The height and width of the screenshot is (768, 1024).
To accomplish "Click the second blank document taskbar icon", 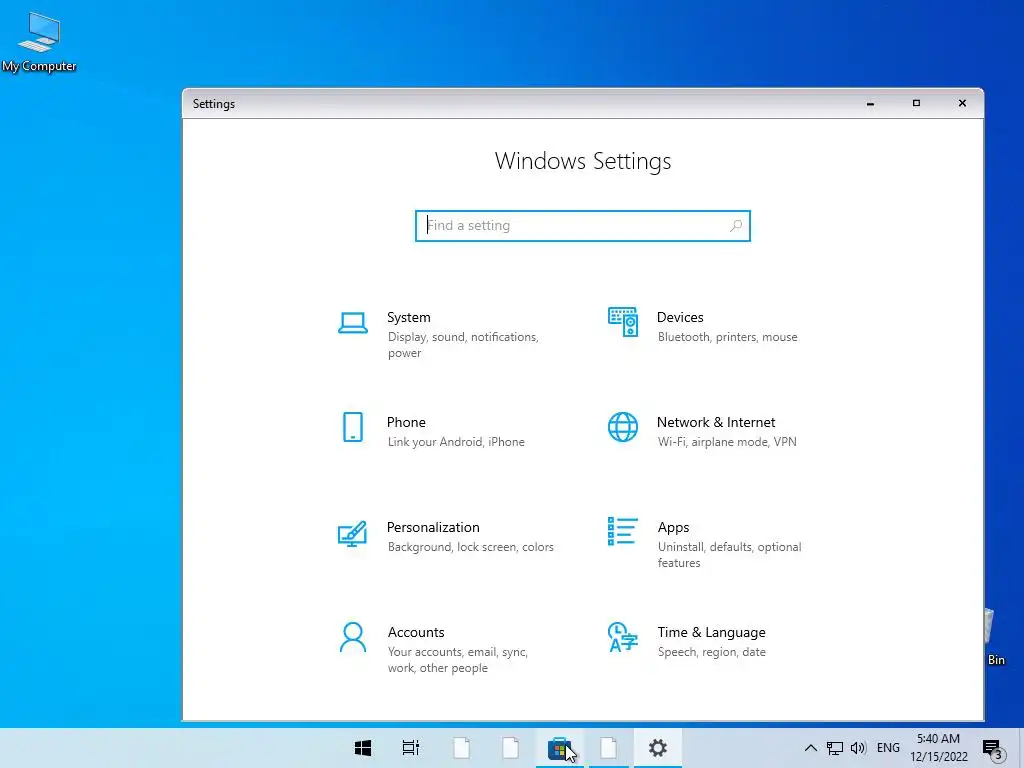I will point(511,748).
